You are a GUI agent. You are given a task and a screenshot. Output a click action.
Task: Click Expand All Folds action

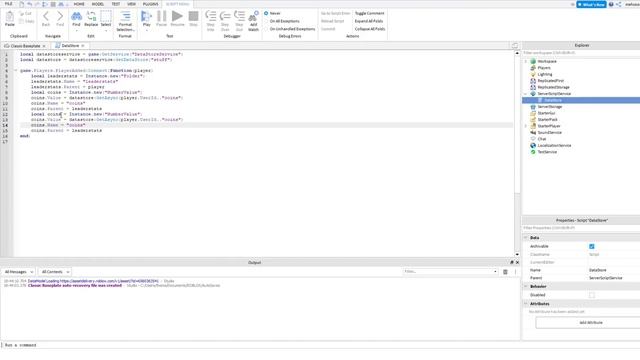[369, 21]
